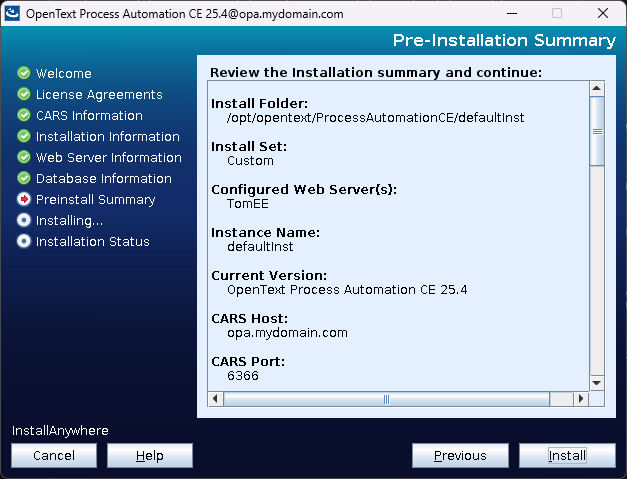Click the installer app icon in title bar

pyautogui.click(x=12, y=14)
